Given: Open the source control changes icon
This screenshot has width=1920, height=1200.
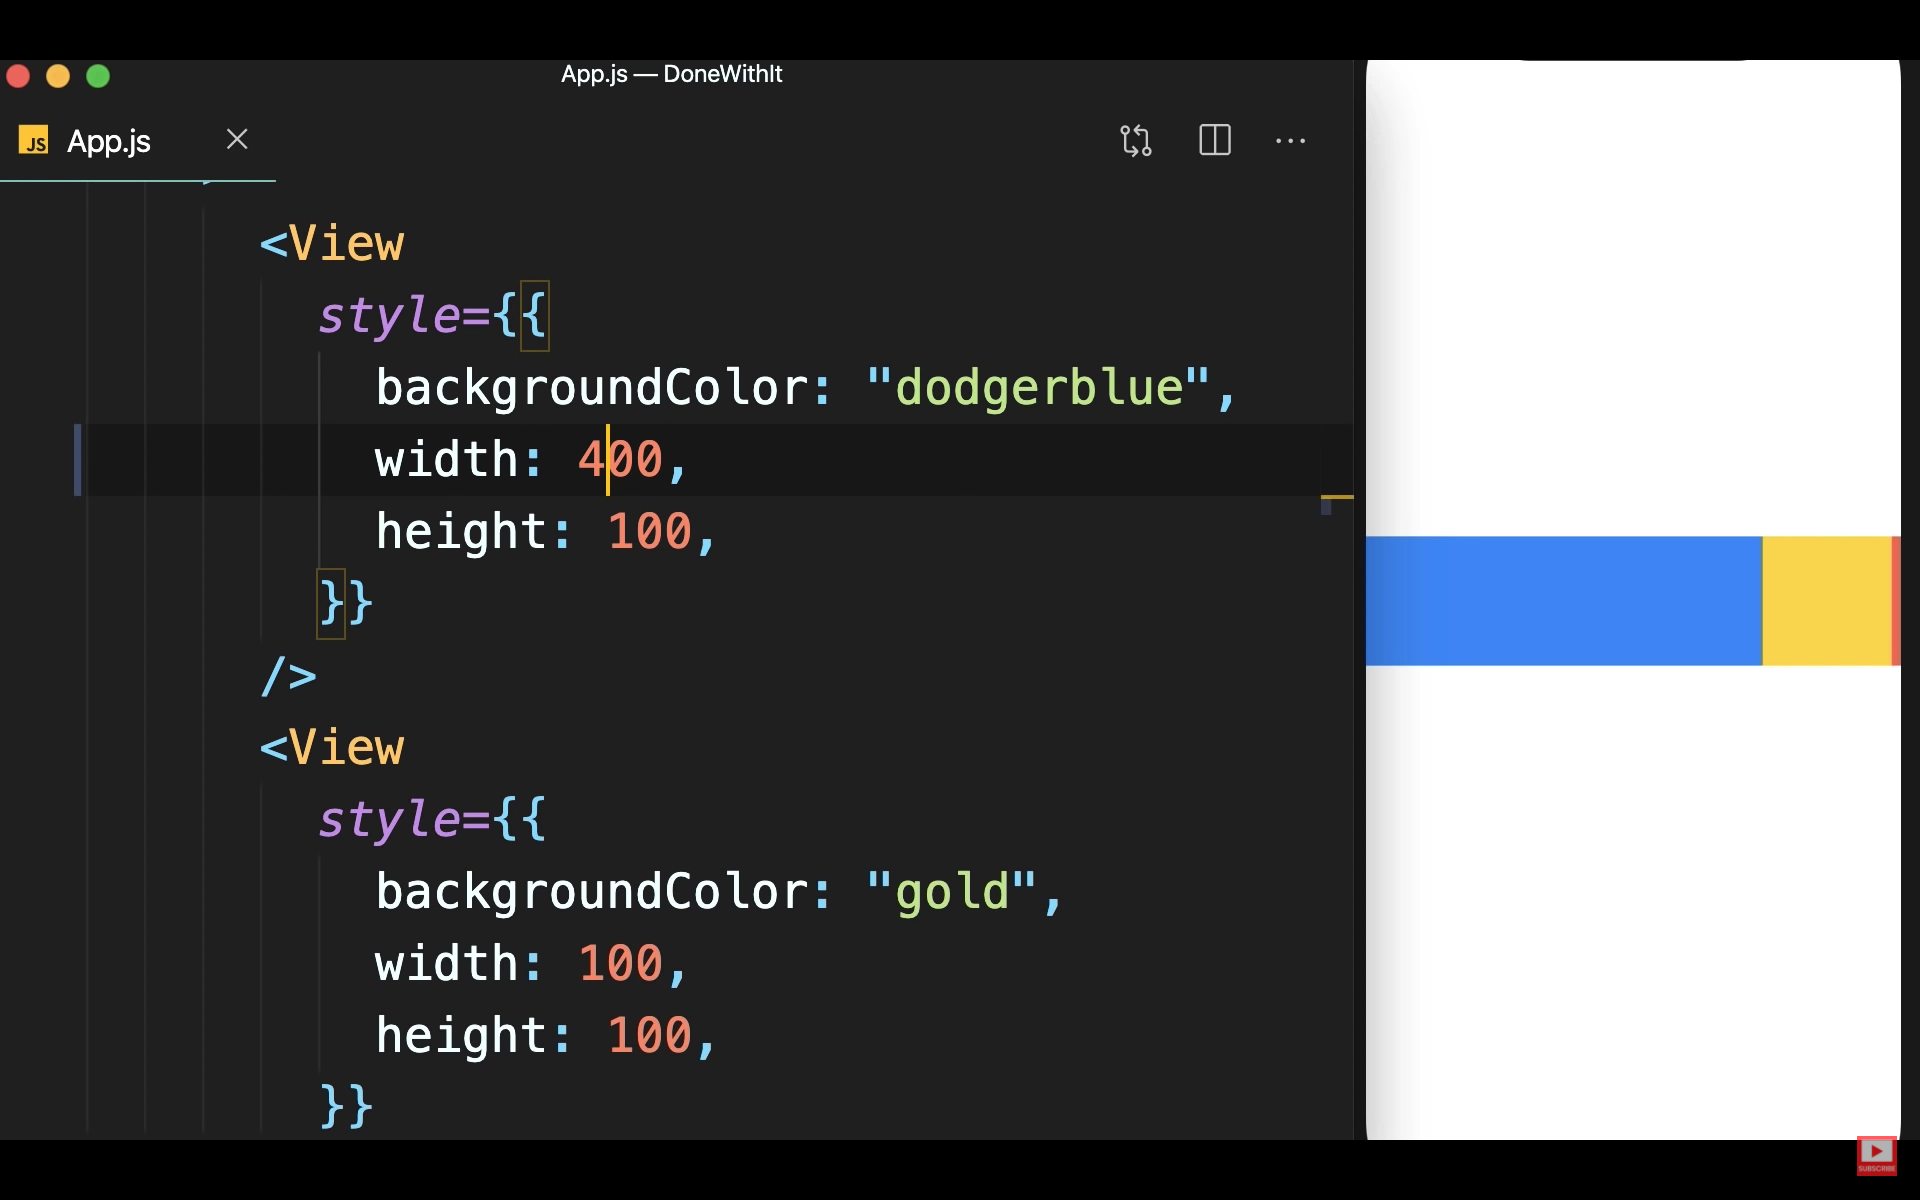Looking at the screenshot, I should tap(1136, 140).
